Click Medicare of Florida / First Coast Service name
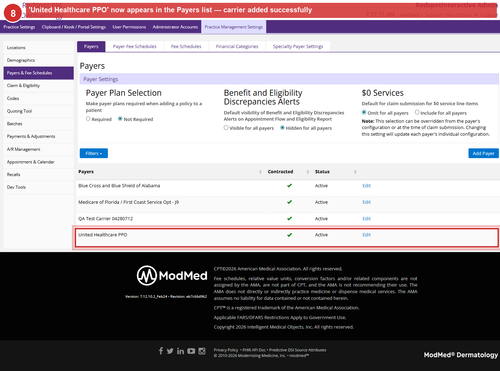 point(128,202)
